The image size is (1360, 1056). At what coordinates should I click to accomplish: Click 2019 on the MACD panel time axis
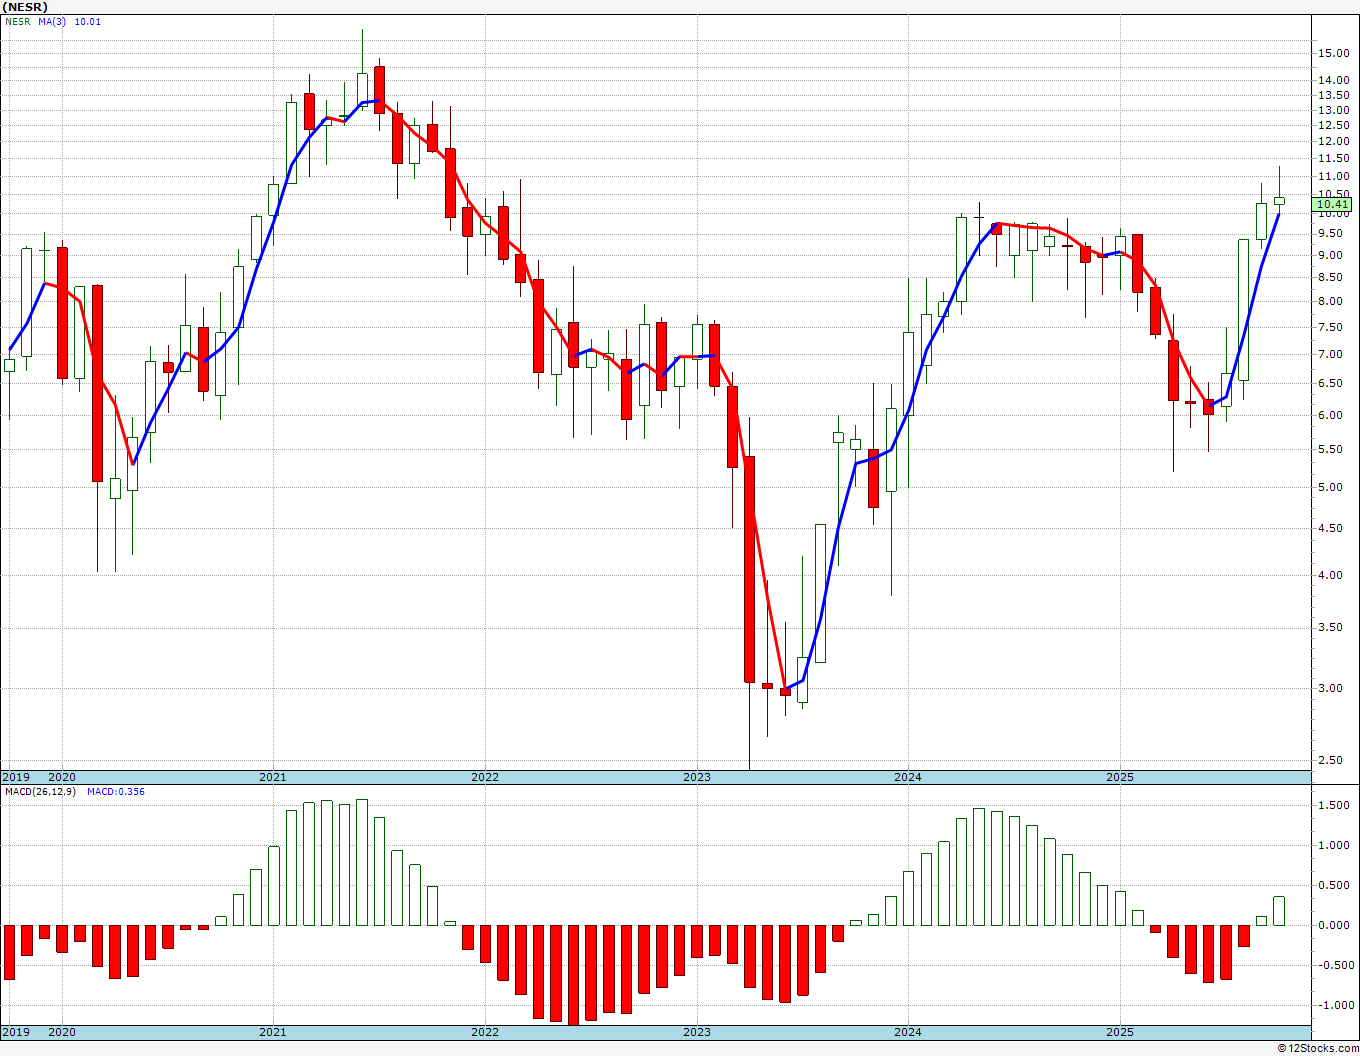click(15, 1033)
